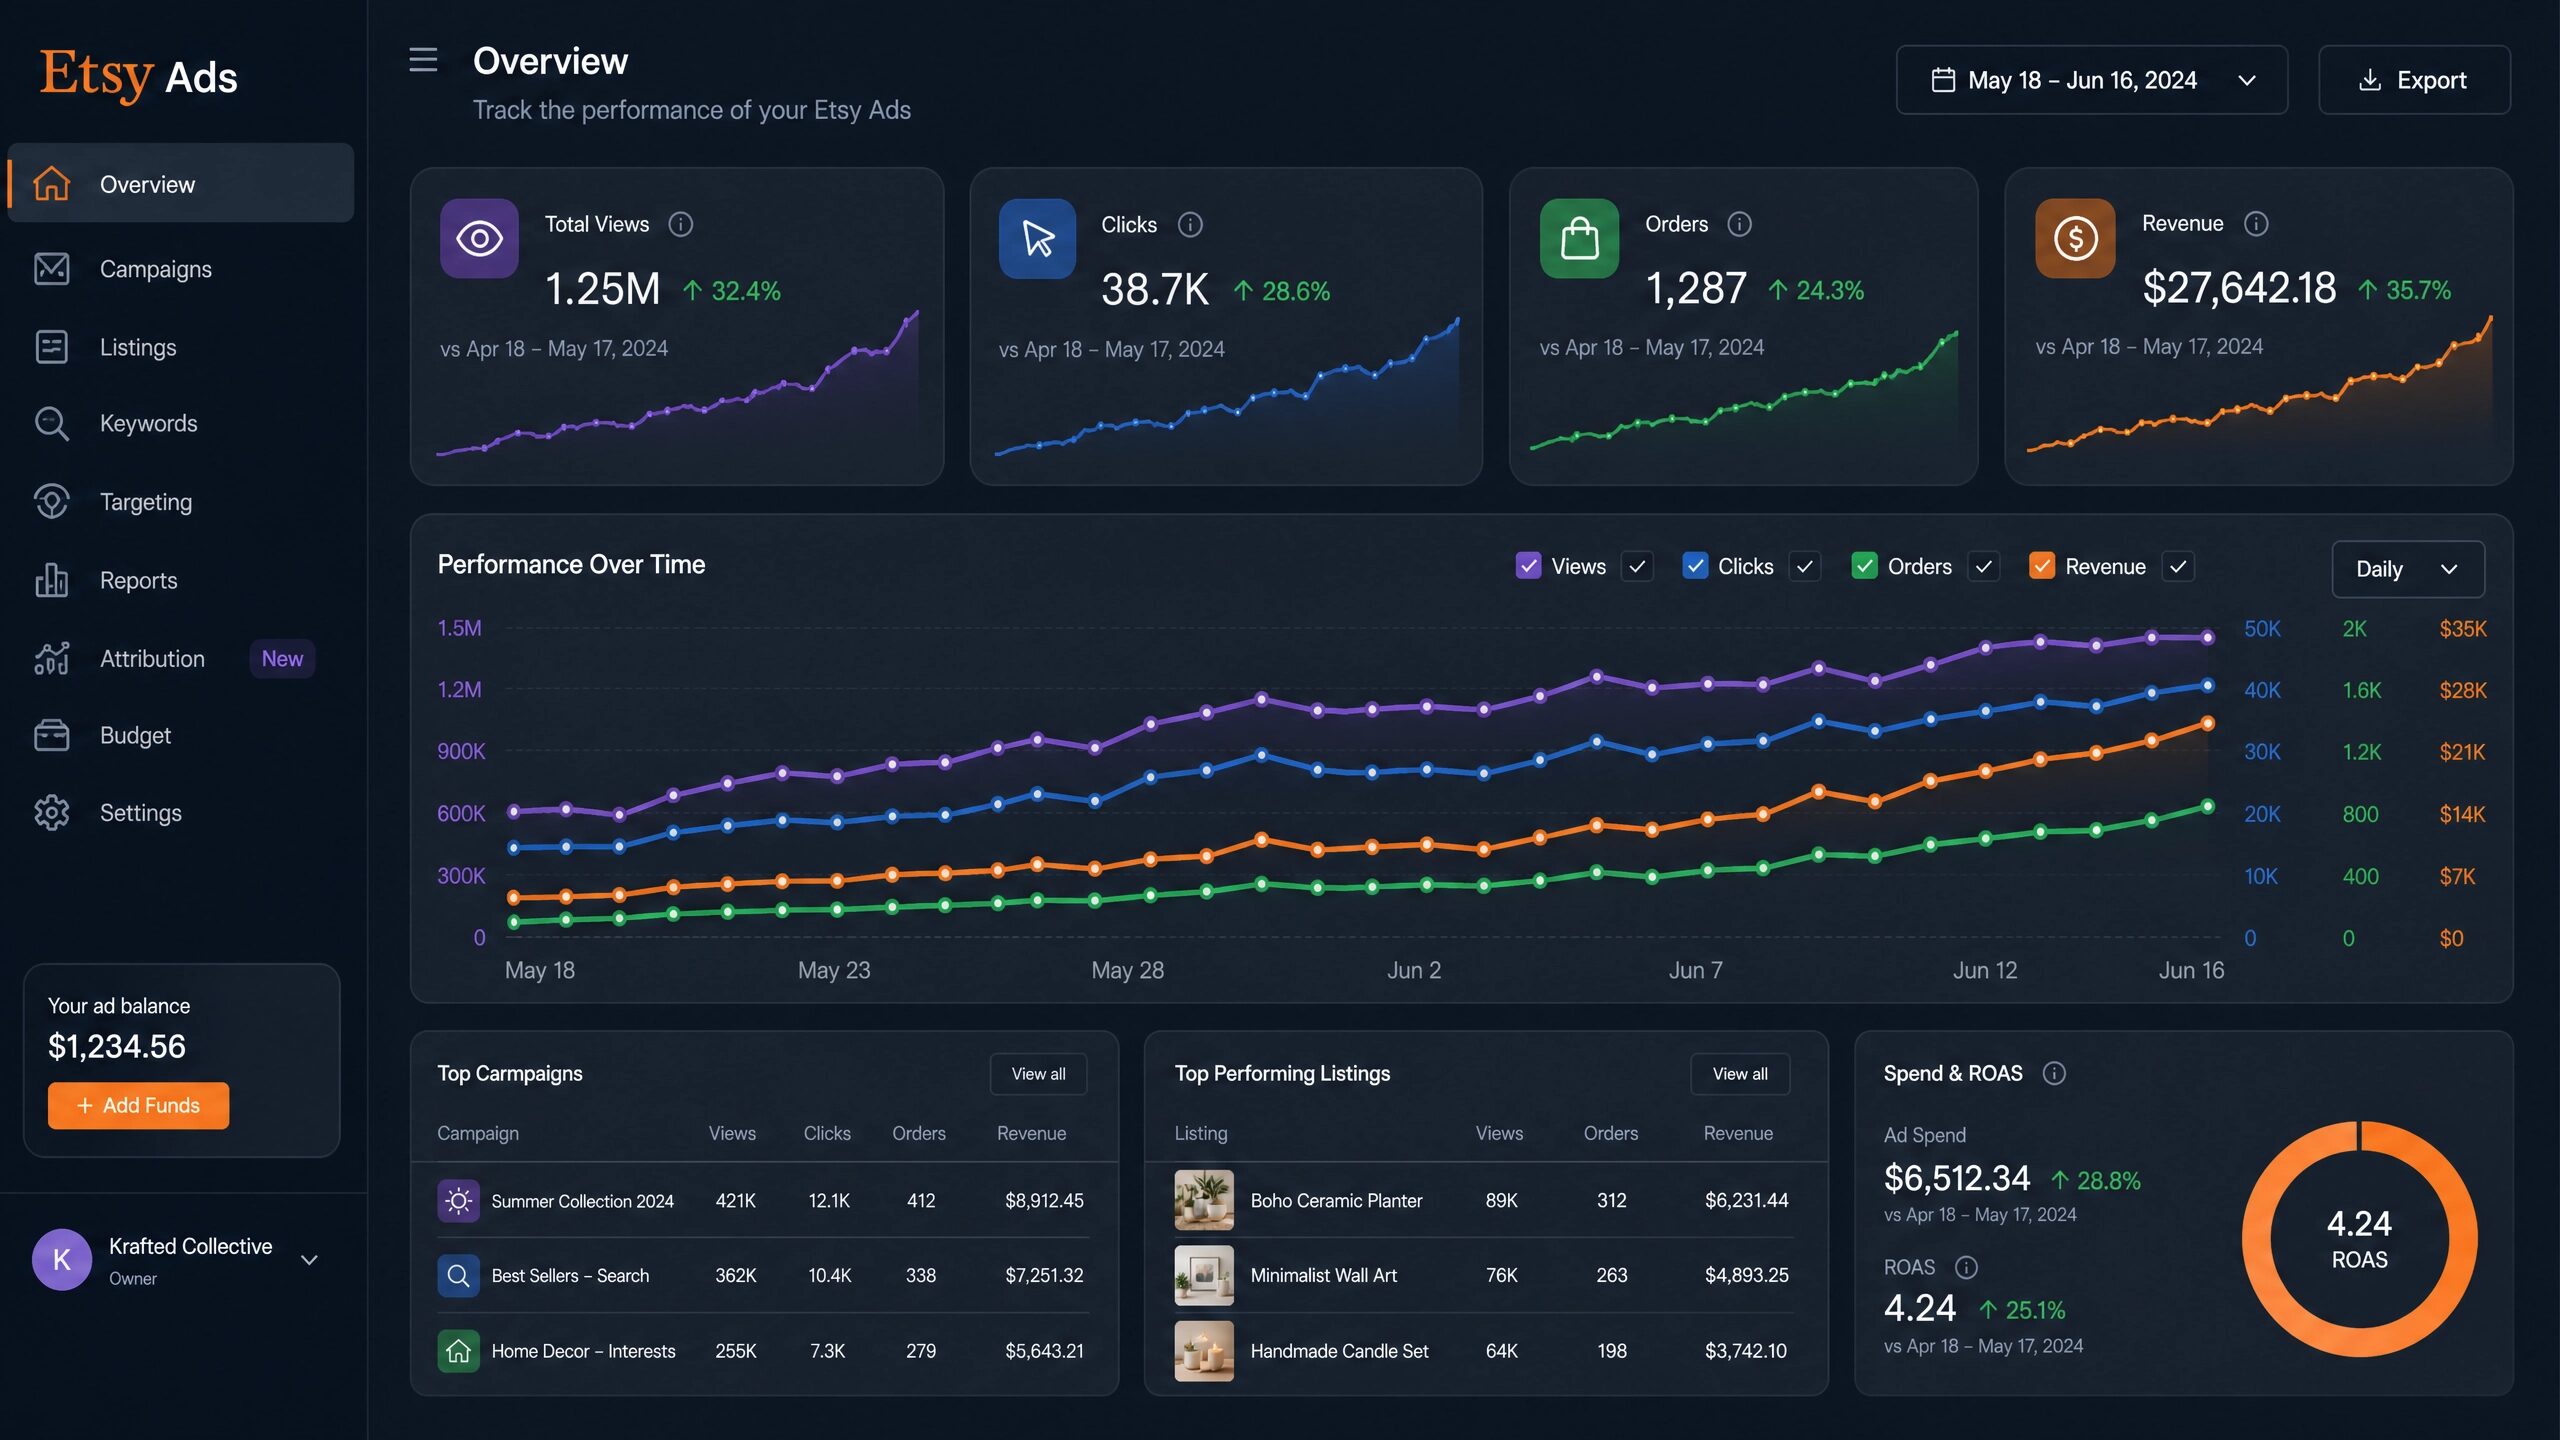Click Summer Collection 2024 sun icon

[x=458, y=1200]
